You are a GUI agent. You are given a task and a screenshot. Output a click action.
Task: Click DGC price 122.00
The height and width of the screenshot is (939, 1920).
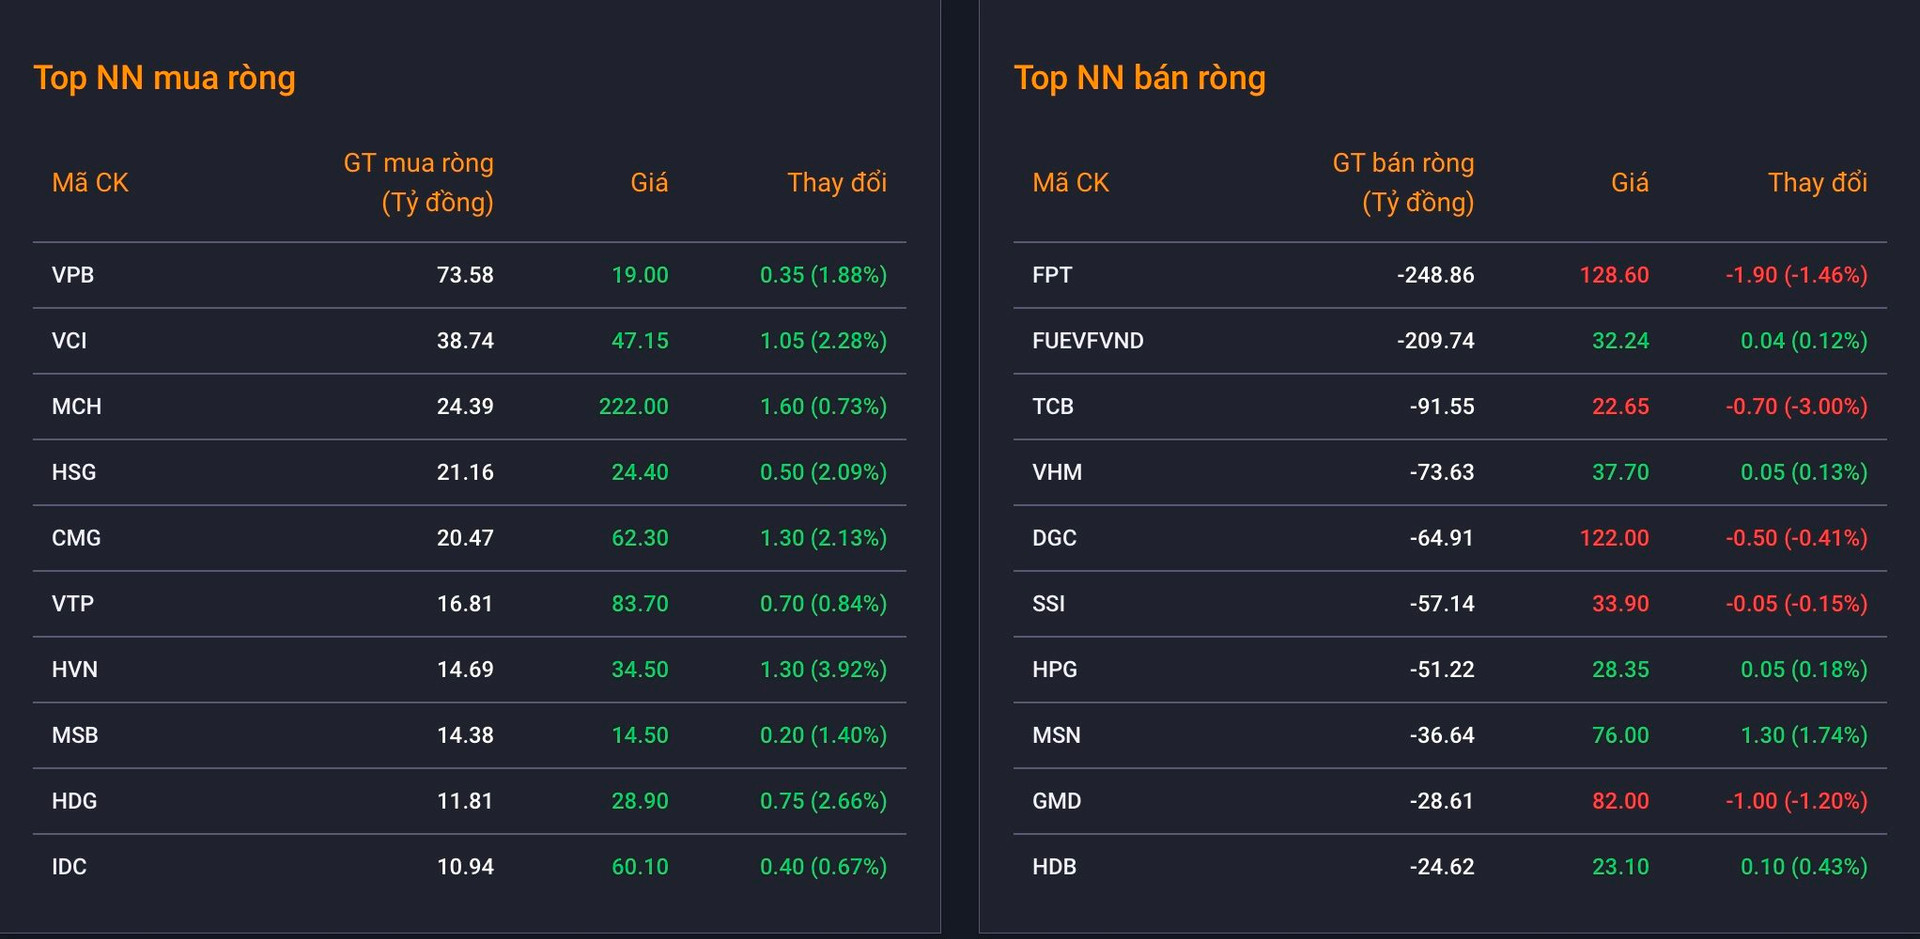(x=1615, y=538)
